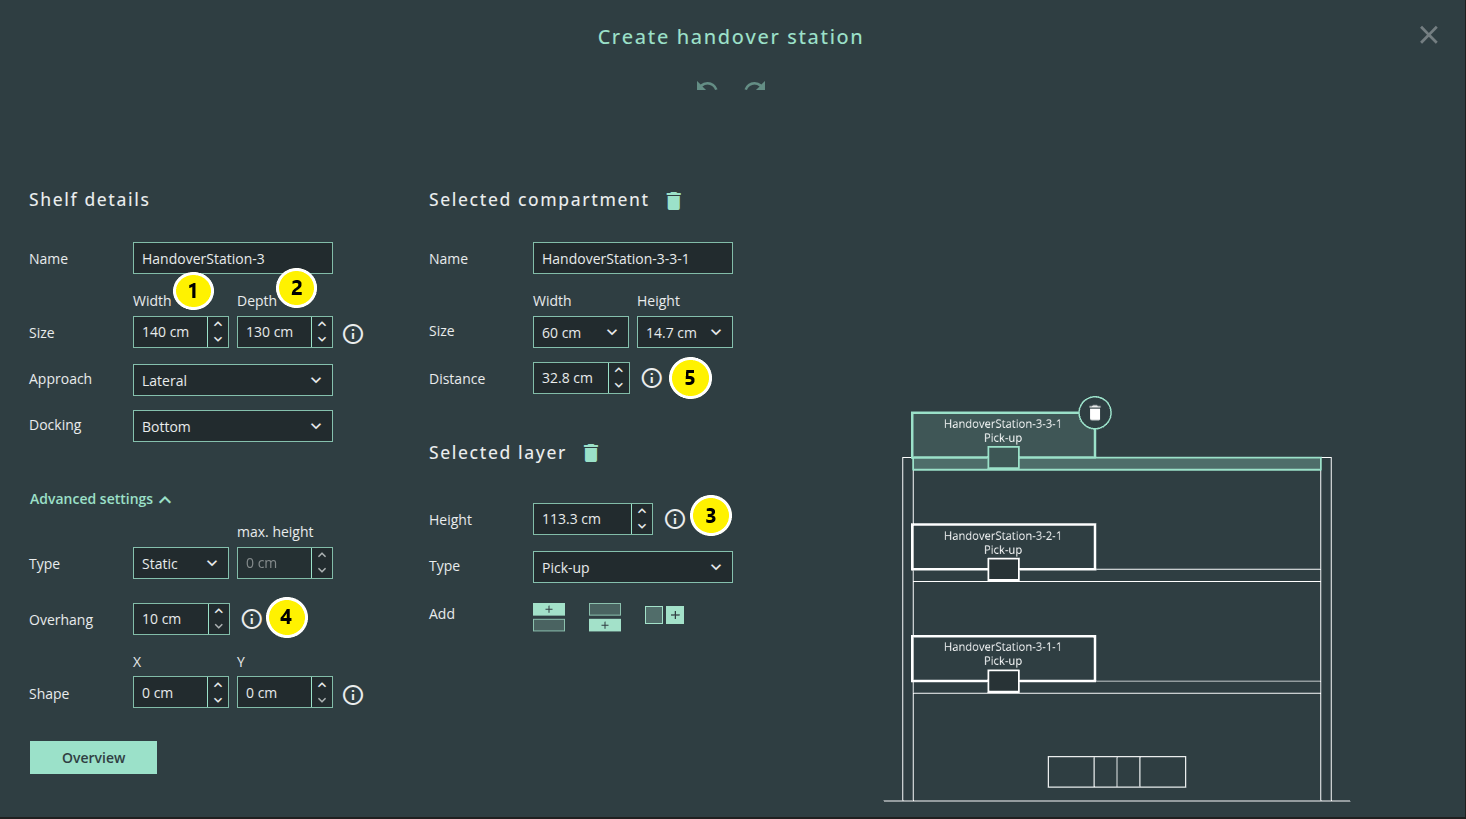Viewport: 1466px width, 819px height.
Task: Open layer Type dropdown showing Pick-up
Action: 633,567
